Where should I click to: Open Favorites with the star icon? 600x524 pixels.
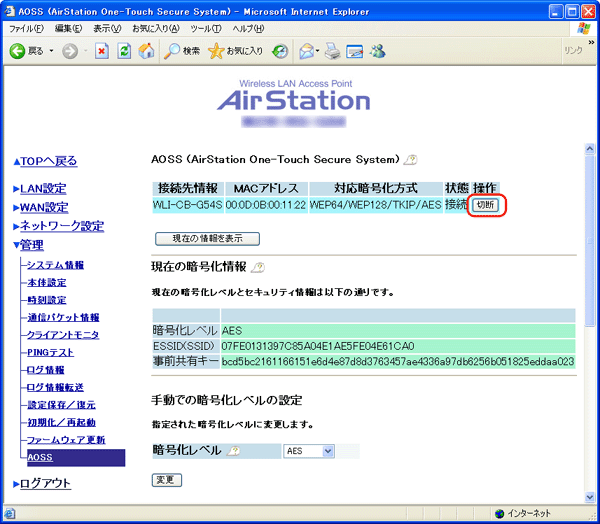pos(216,51)
